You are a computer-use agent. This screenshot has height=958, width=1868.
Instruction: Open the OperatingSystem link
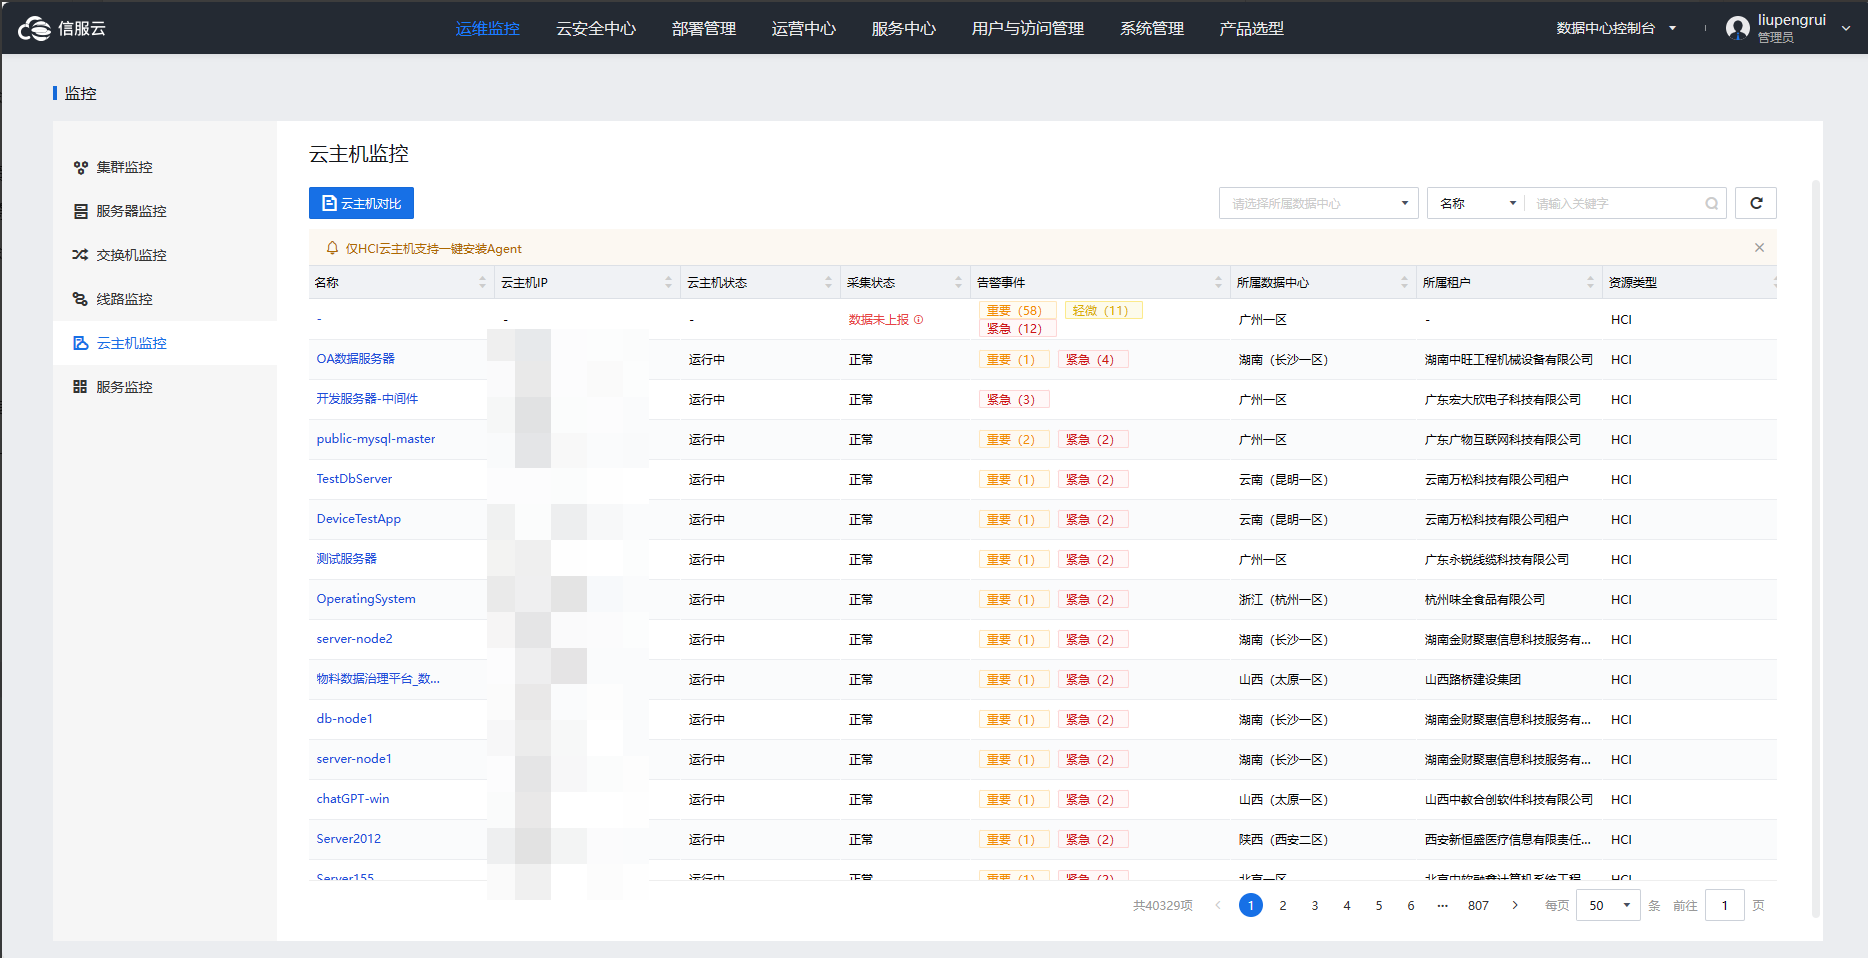pyautogui.click(x=366, y=599)
